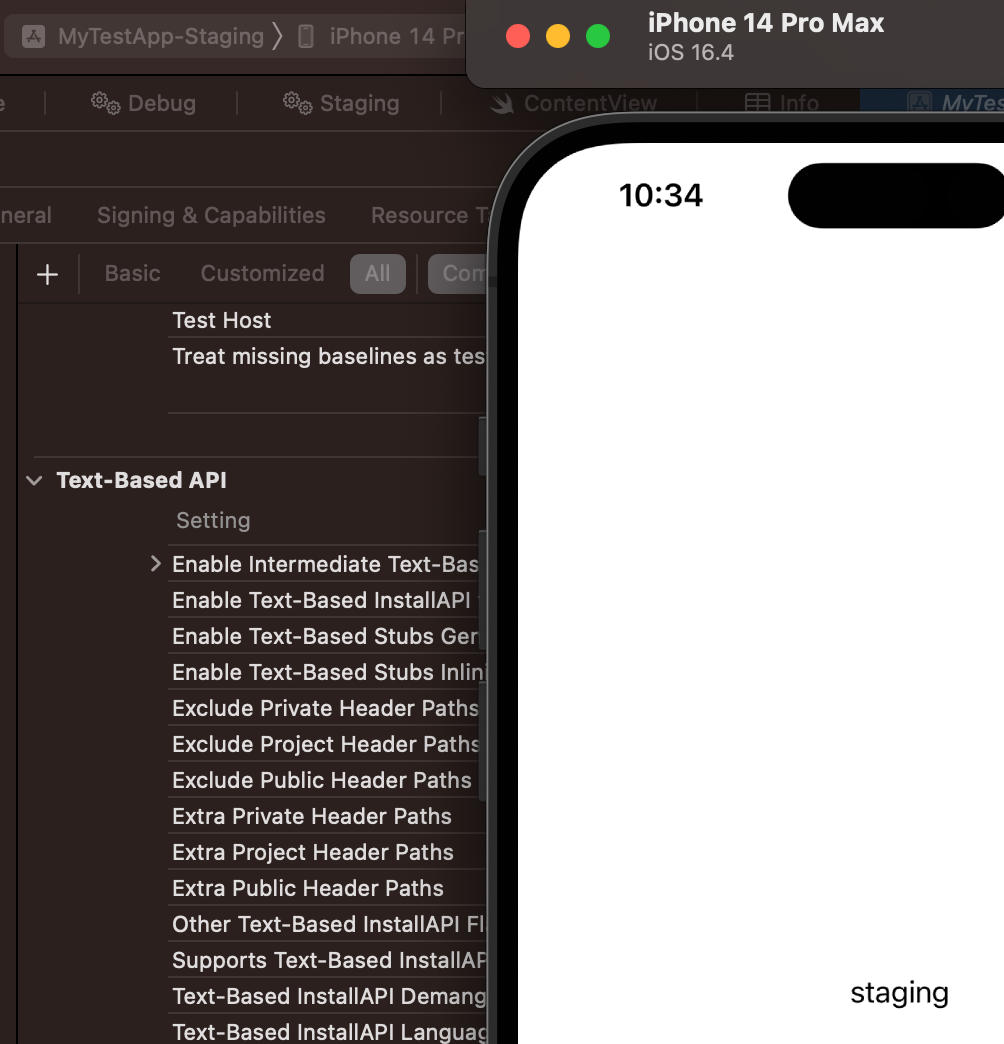Switch to the ContentView editor tab
The image size is (1004, 1044).
(x=573, y=103)
